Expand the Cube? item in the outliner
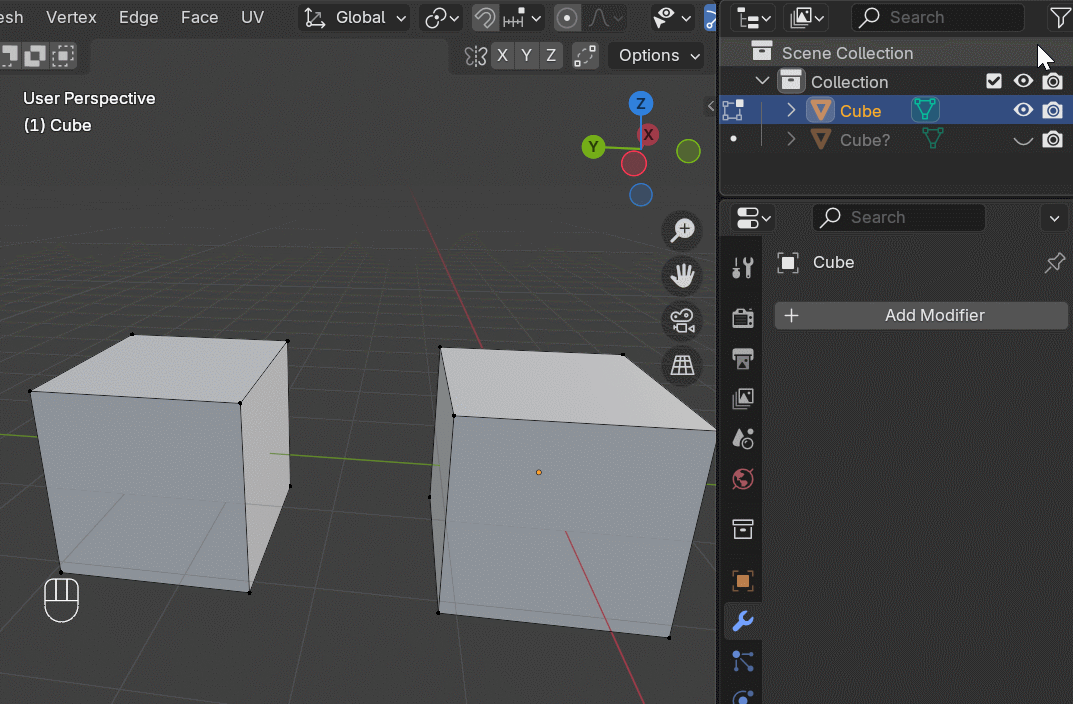The height and width of the screenshot is (704, 1073). pyautogui.click(x=791, y=140)
